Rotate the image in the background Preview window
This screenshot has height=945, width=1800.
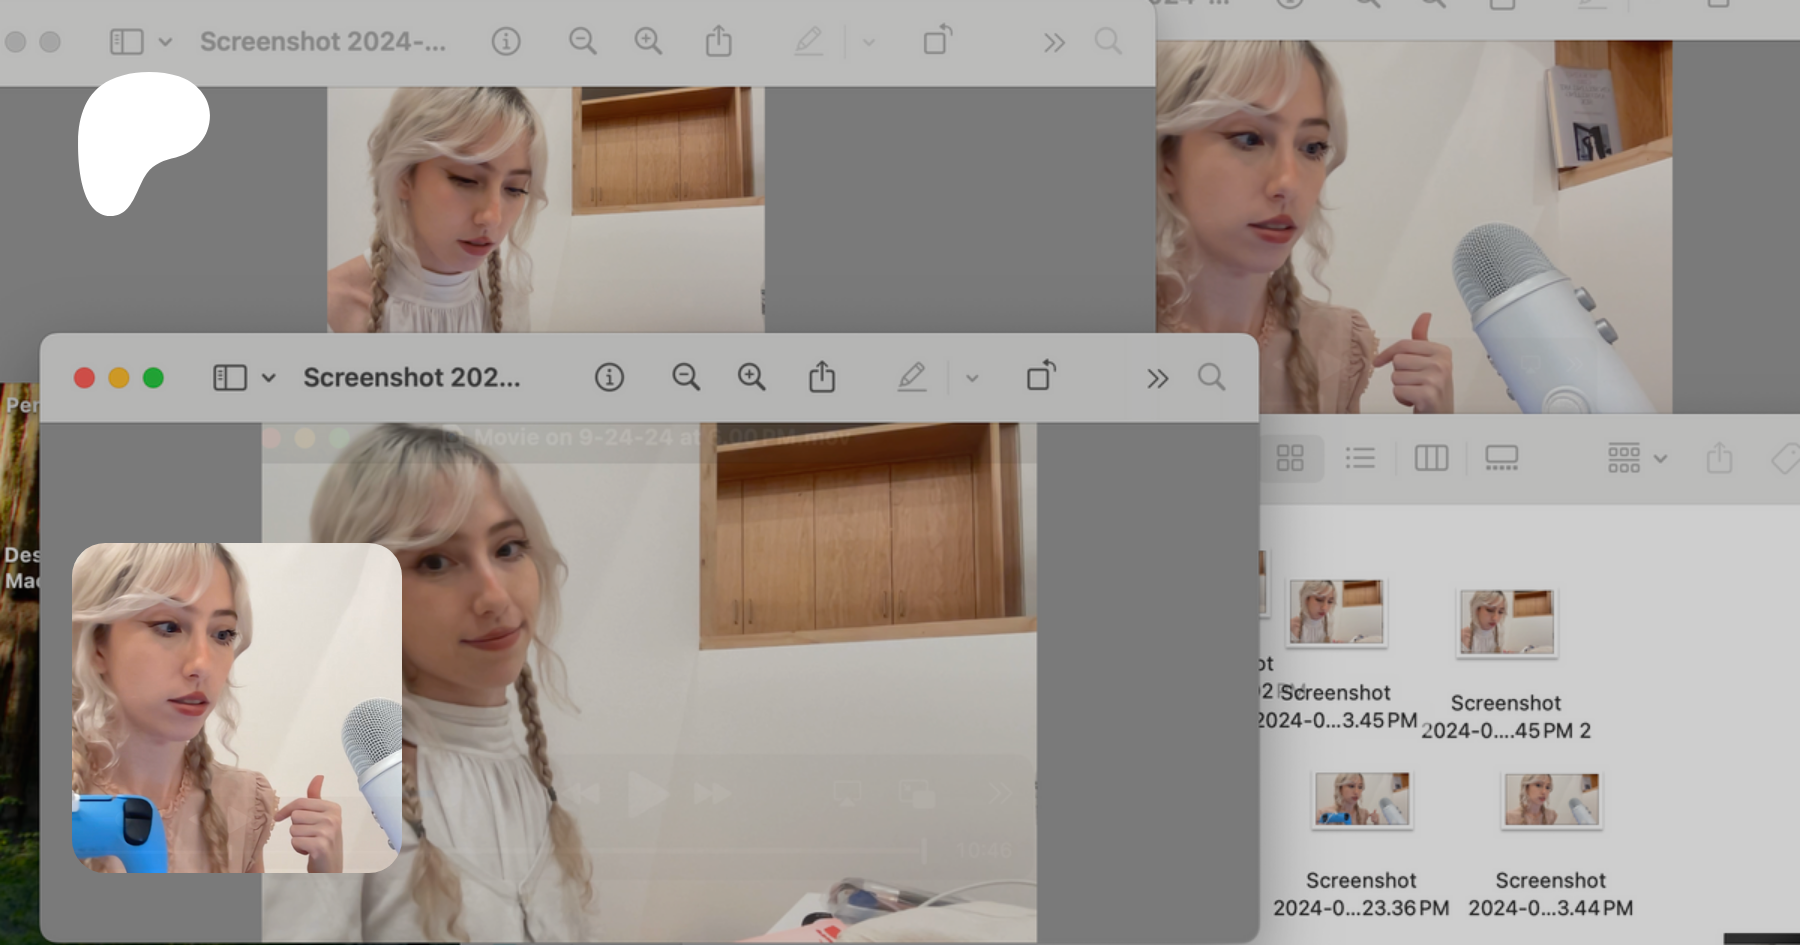pyautogui.click(x=937, y=41)
